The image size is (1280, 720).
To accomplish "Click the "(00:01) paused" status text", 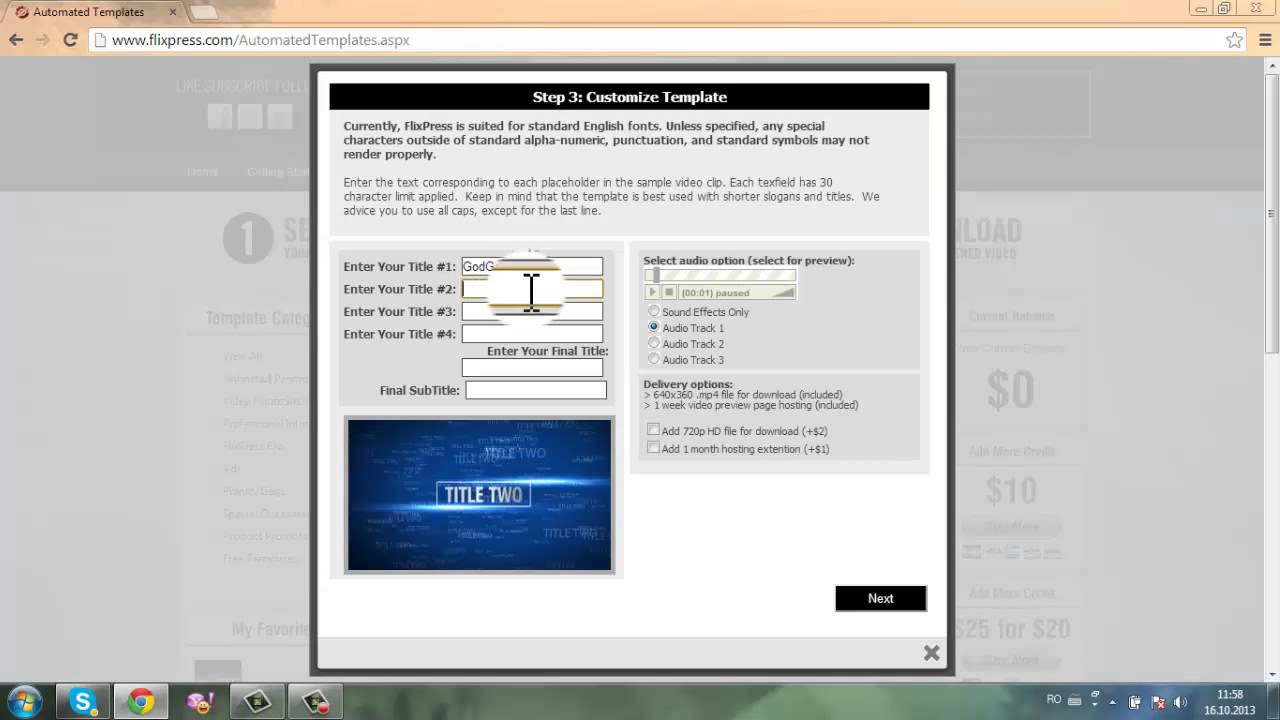I will [x=715, y=293].
